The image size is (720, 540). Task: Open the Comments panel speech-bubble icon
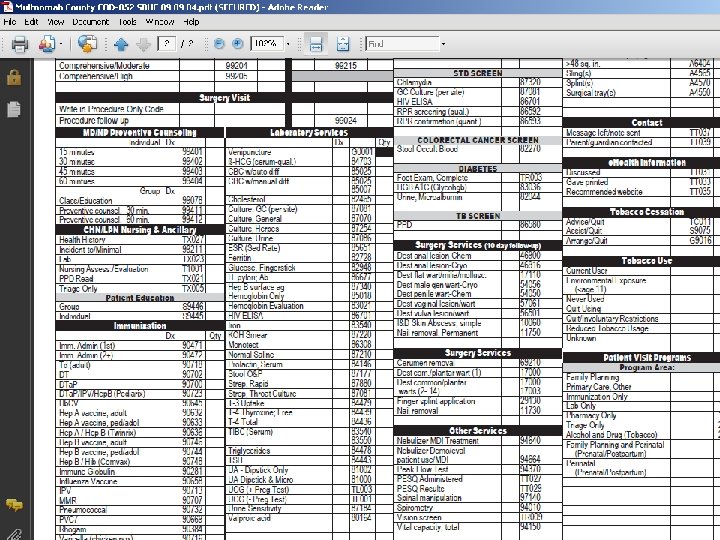pyautogui.click(x=14, y=505)
